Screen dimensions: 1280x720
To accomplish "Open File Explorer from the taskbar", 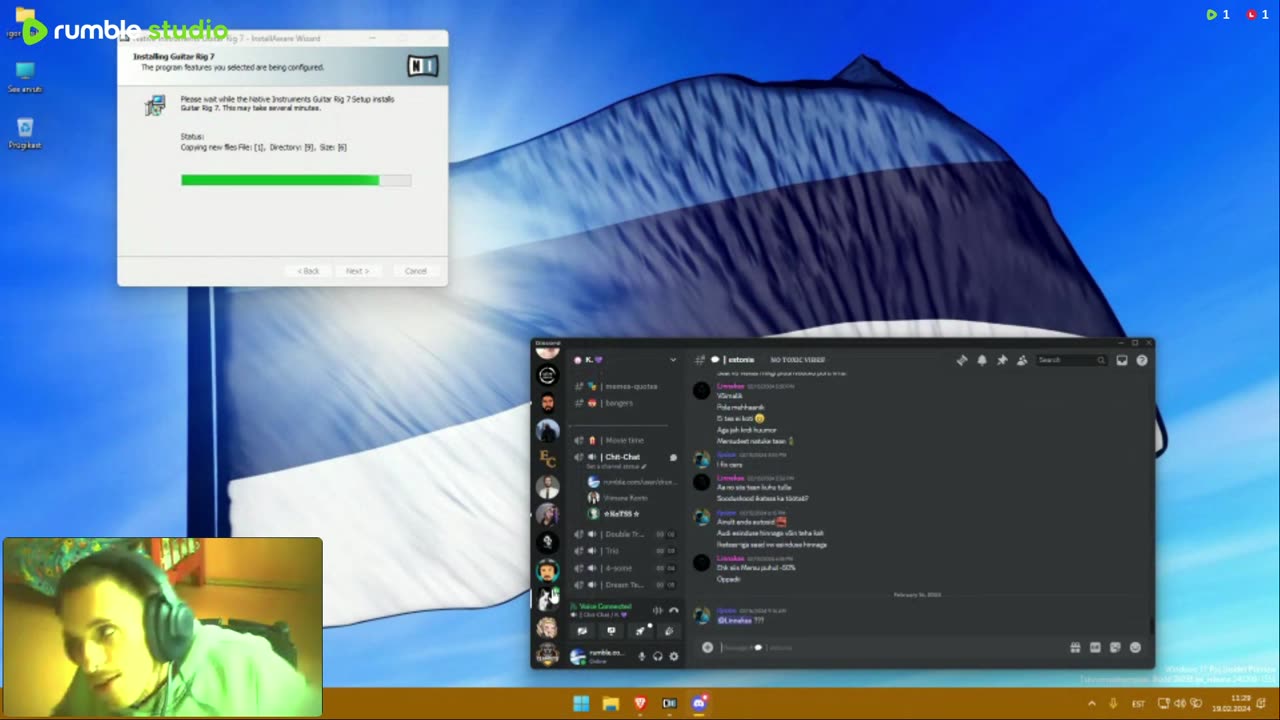I will tap(611, 704).
